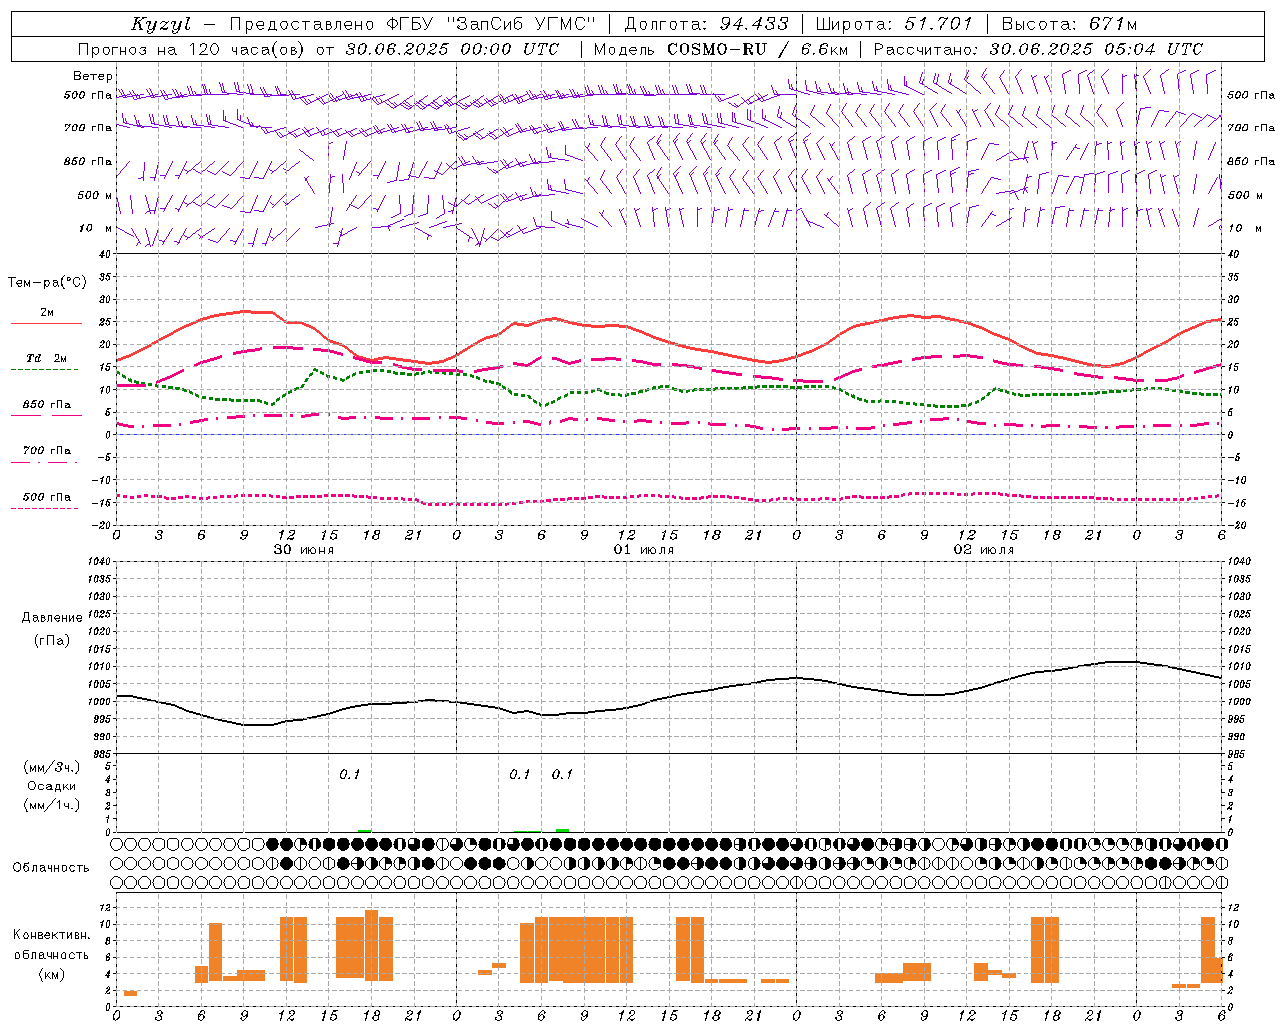The image size is (1280, 1024).
Task: Click the red solid "2м" temperature legend line
Action: [x=46, y=324]
